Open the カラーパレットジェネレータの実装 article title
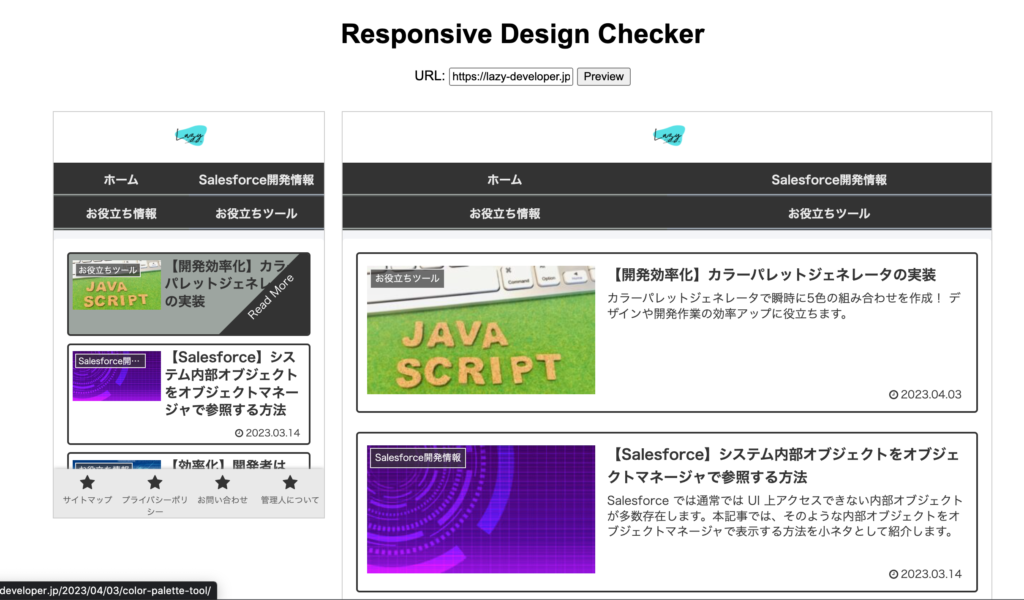The image size is (1024, 600). [x=777, y=277]
